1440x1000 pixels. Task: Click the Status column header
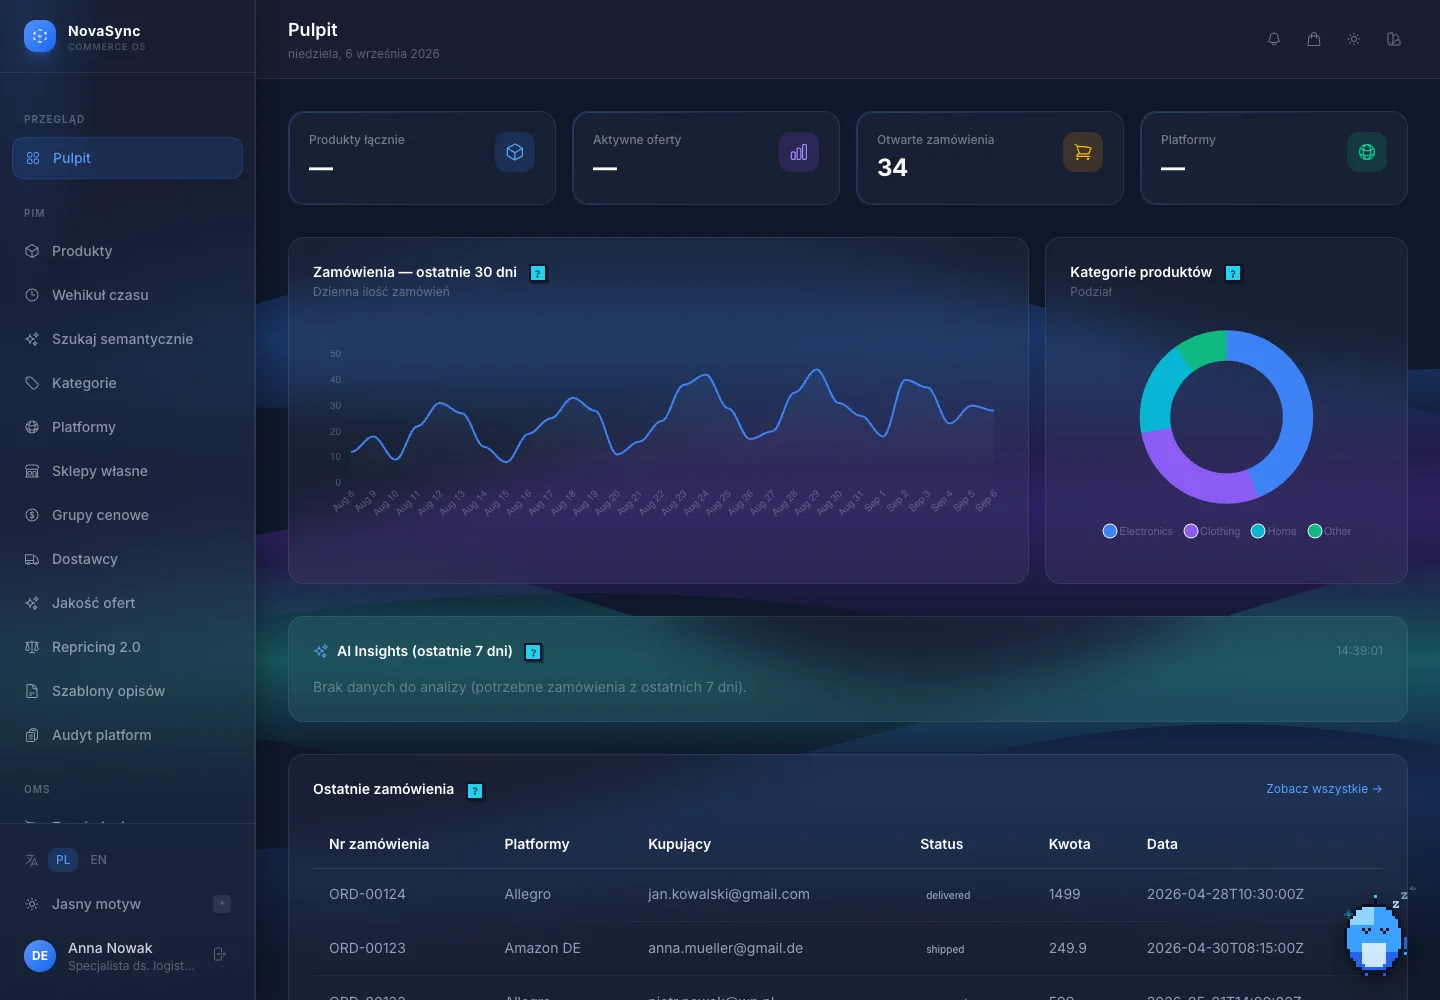(x=941, y=844)
